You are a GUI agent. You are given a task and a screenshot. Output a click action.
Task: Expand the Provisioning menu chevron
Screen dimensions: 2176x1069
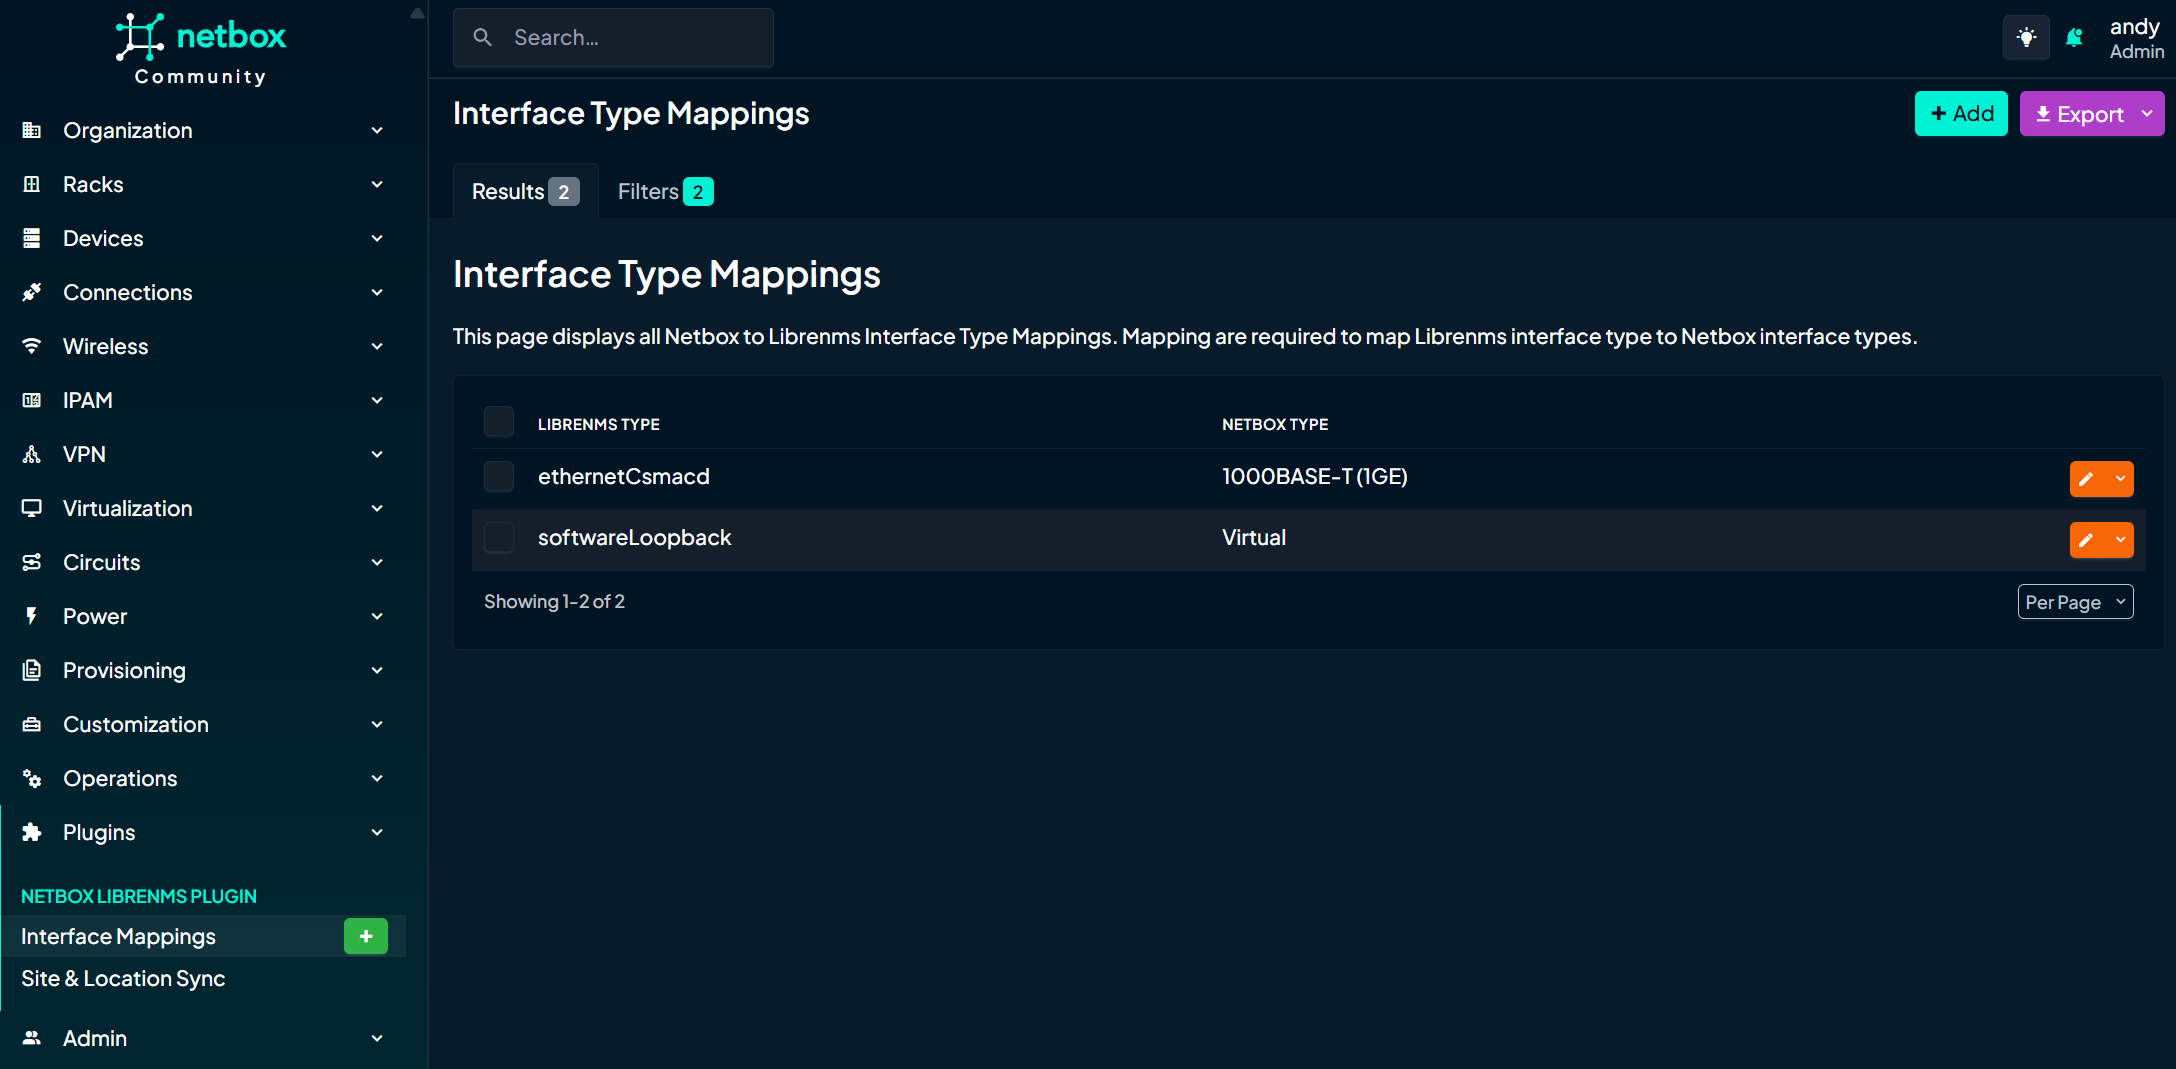coord(377,670)
